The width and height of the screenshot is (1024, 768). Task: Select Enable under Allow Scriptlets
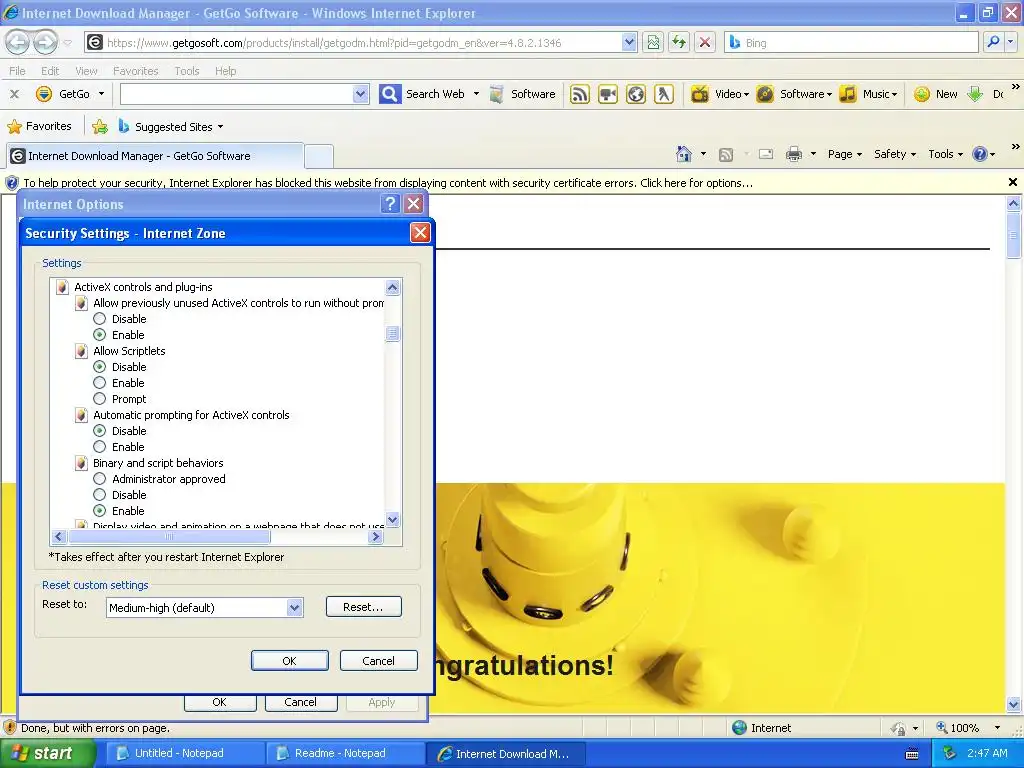[99, 383]
